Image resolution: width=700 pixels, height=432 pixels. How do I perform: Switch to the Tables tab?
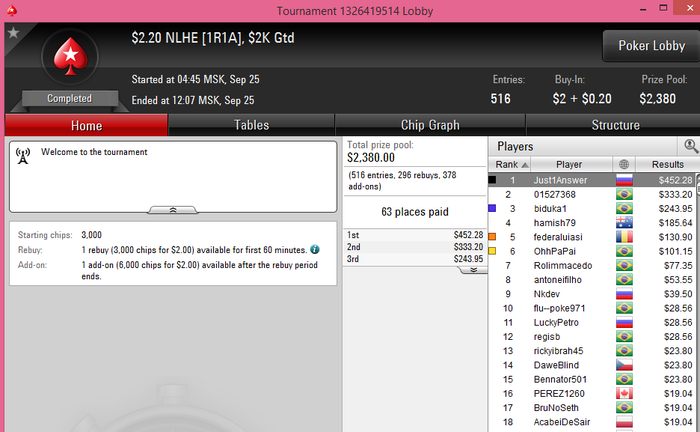pyautogui.click(x=251, y=125)
